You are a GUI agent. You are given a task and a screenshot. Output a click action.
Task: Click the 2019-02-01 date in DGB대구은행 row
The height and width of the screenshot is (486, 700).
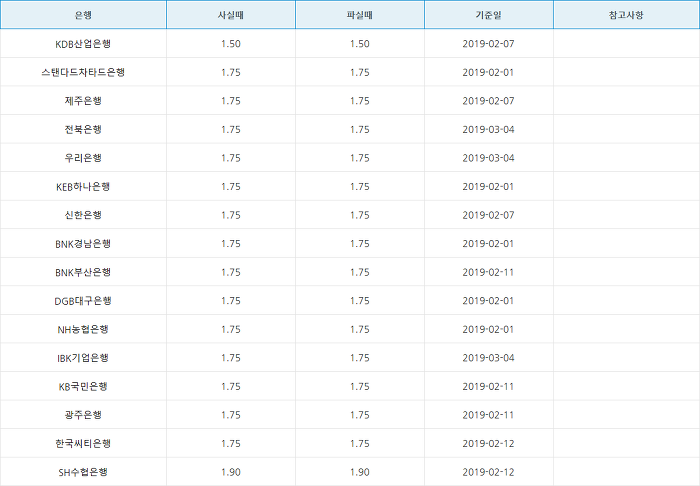(488, 301)
